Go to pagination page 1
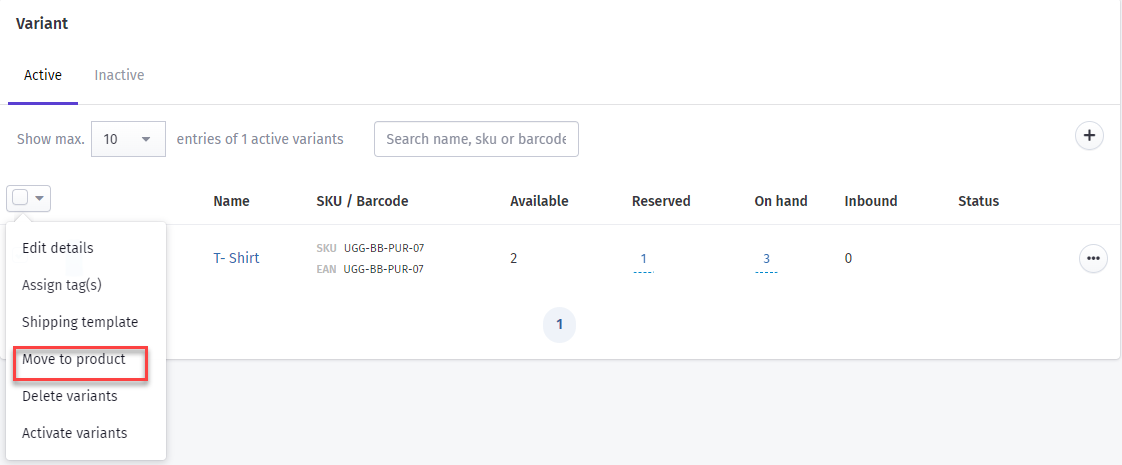The width and height of the screenshot is (1122, 465). pos(560,325)
